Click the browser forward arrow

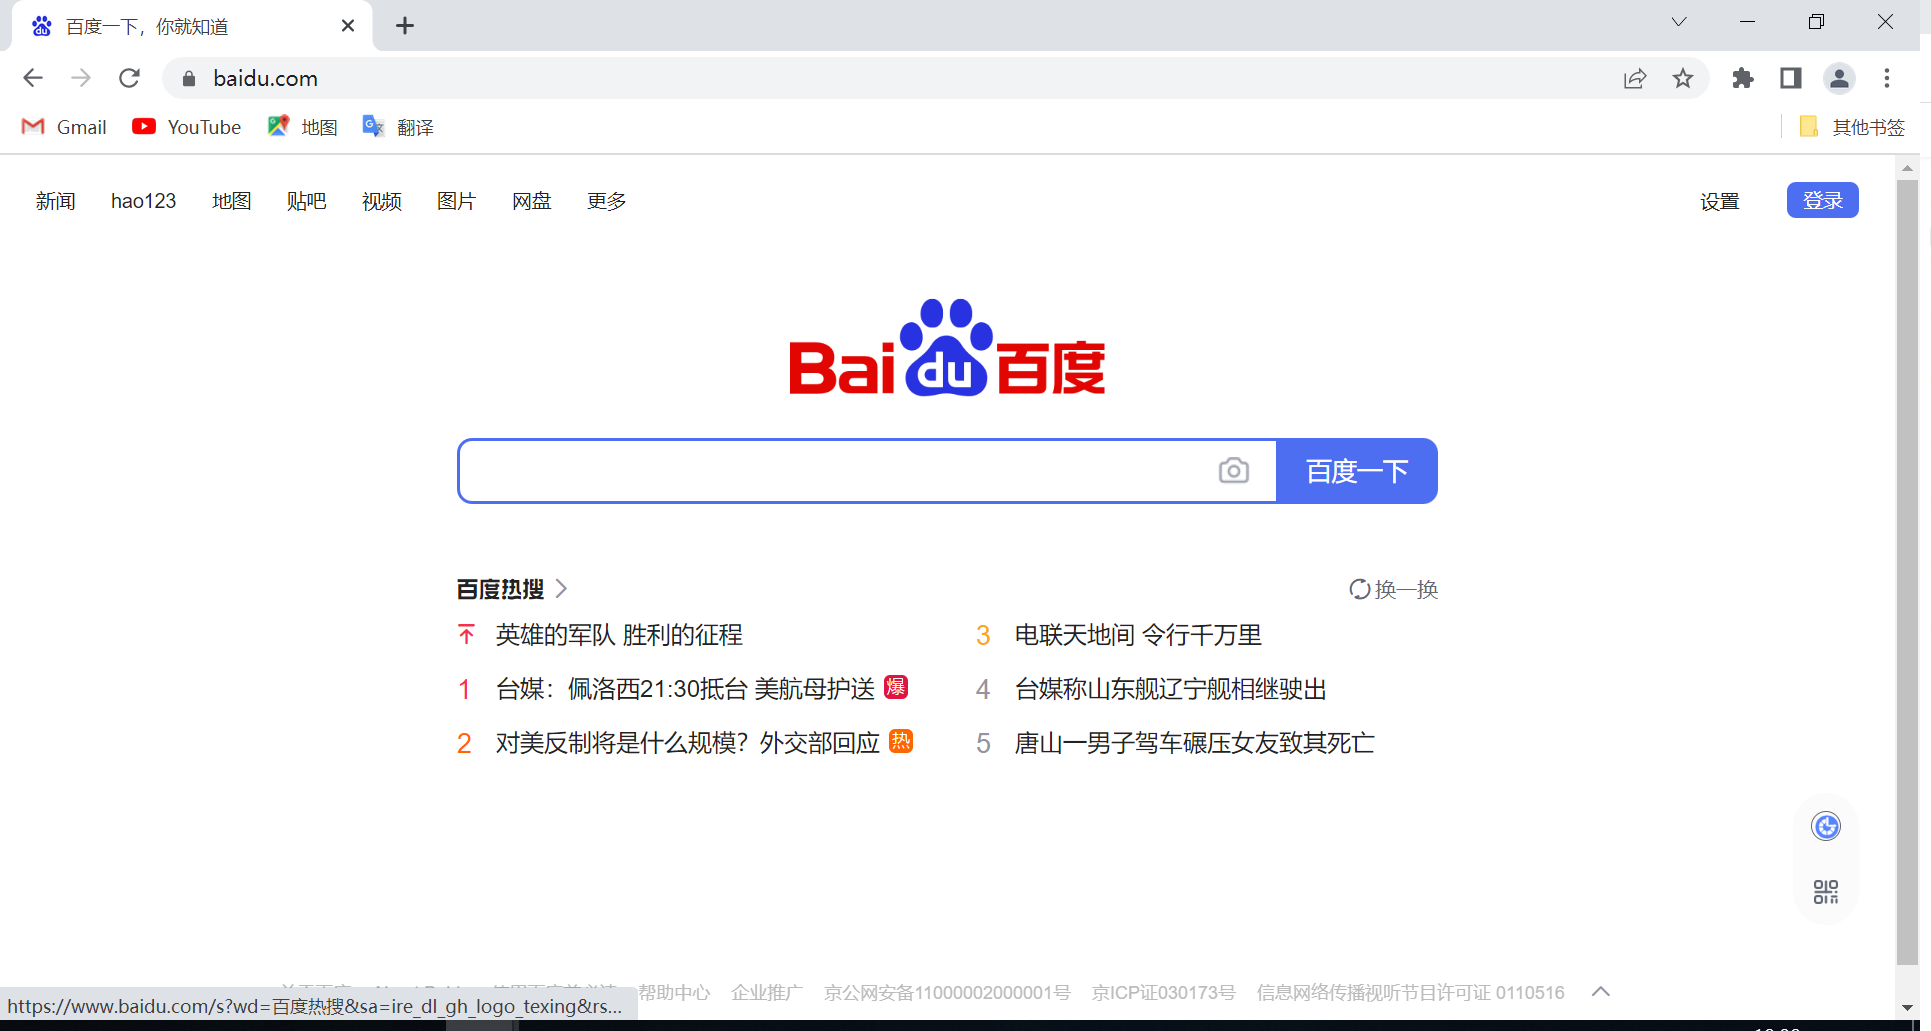81,78
